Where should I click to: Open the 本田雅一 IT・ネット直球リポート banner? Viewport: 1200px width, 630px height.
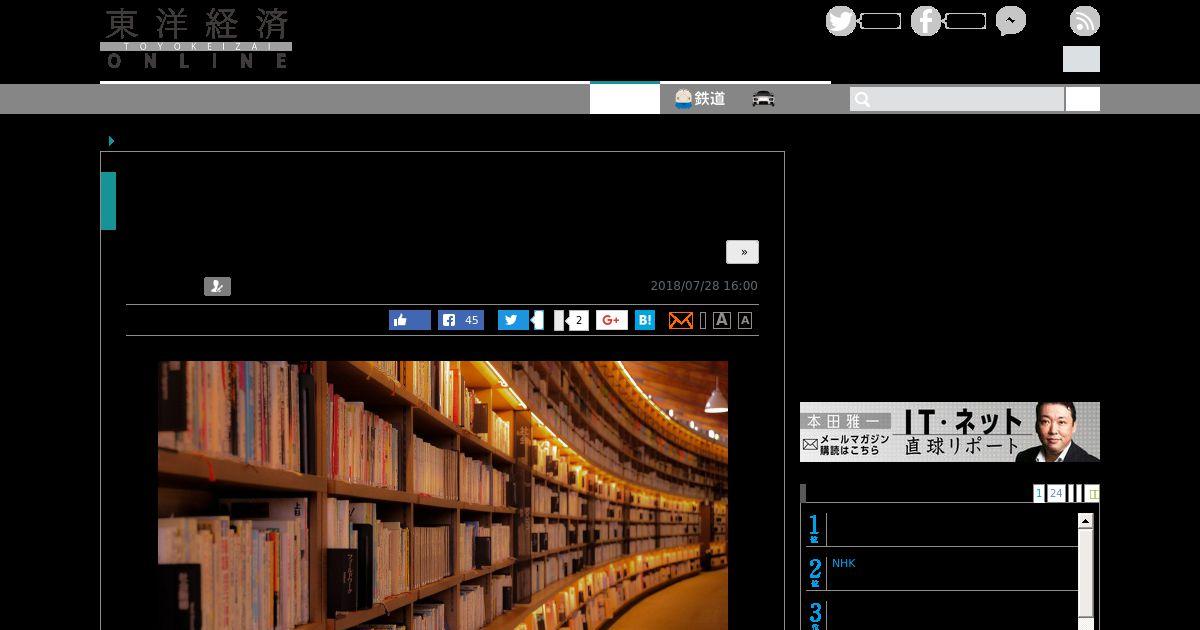coord(950,432)
